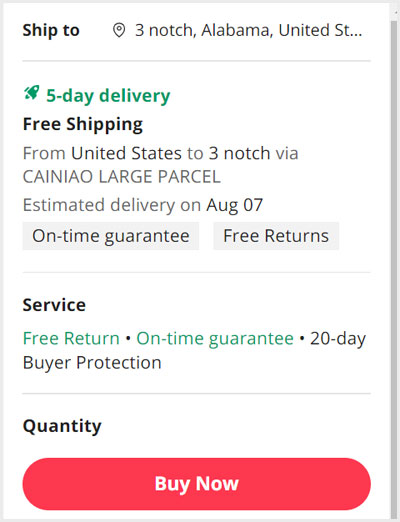
Task: Click the location pin icon
Action: tap(119, 30)
